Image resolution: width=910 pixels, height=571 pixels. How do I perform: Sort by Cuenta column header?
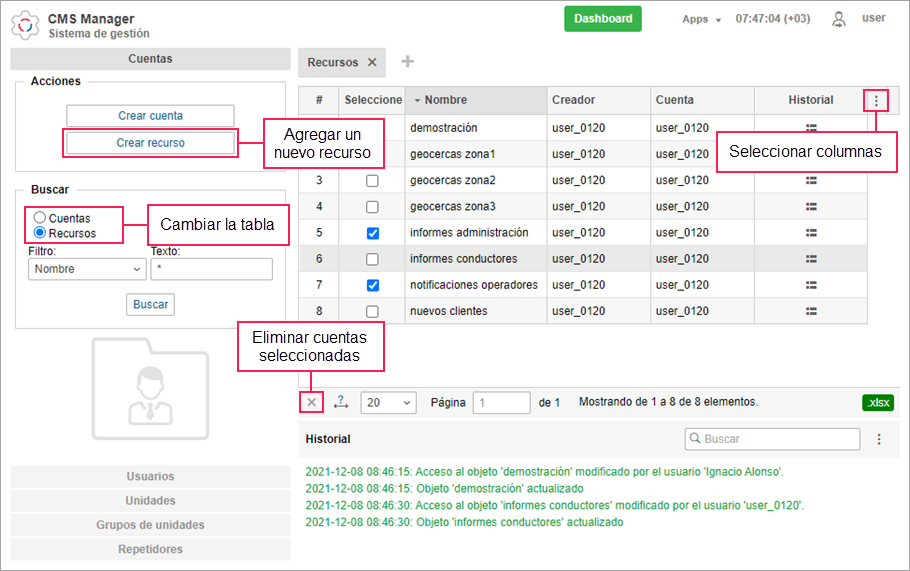click(x=702, y=100)
